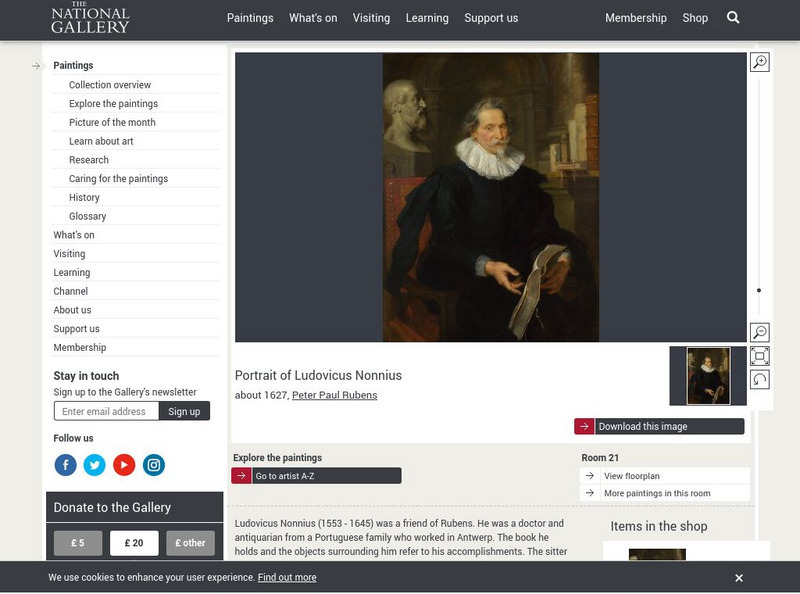Open Learning in sidebar
800x594 pixels.
click(x=72, y=273)
